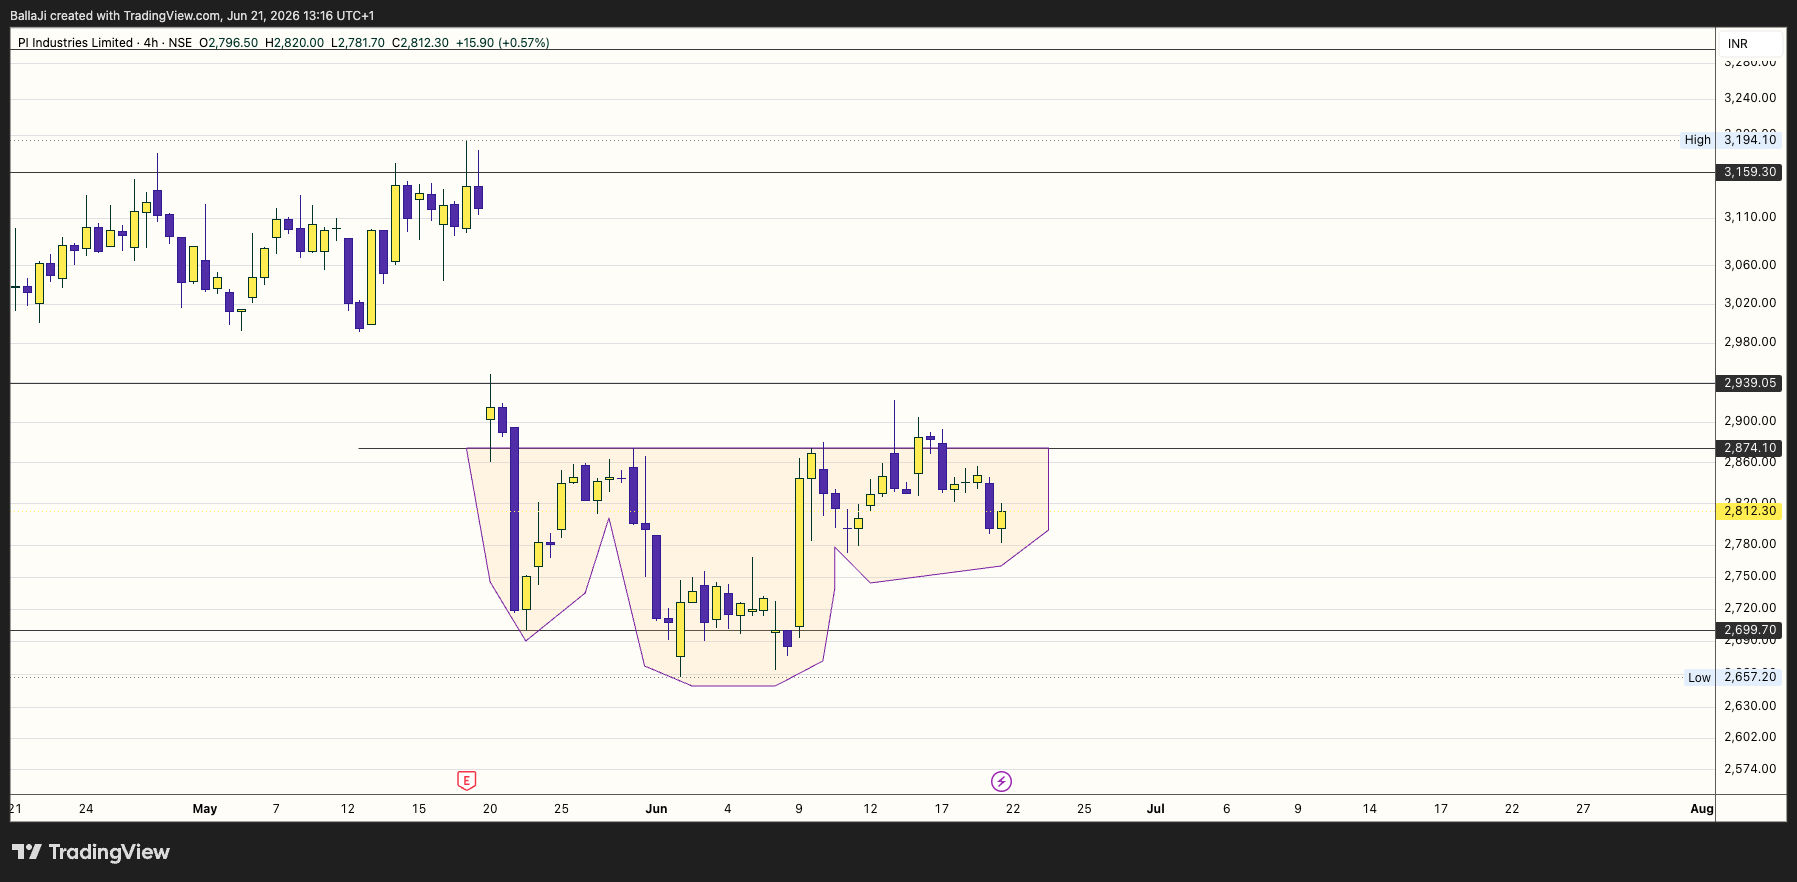Select the 2,699.70 price level label

tap(1750, 630)
